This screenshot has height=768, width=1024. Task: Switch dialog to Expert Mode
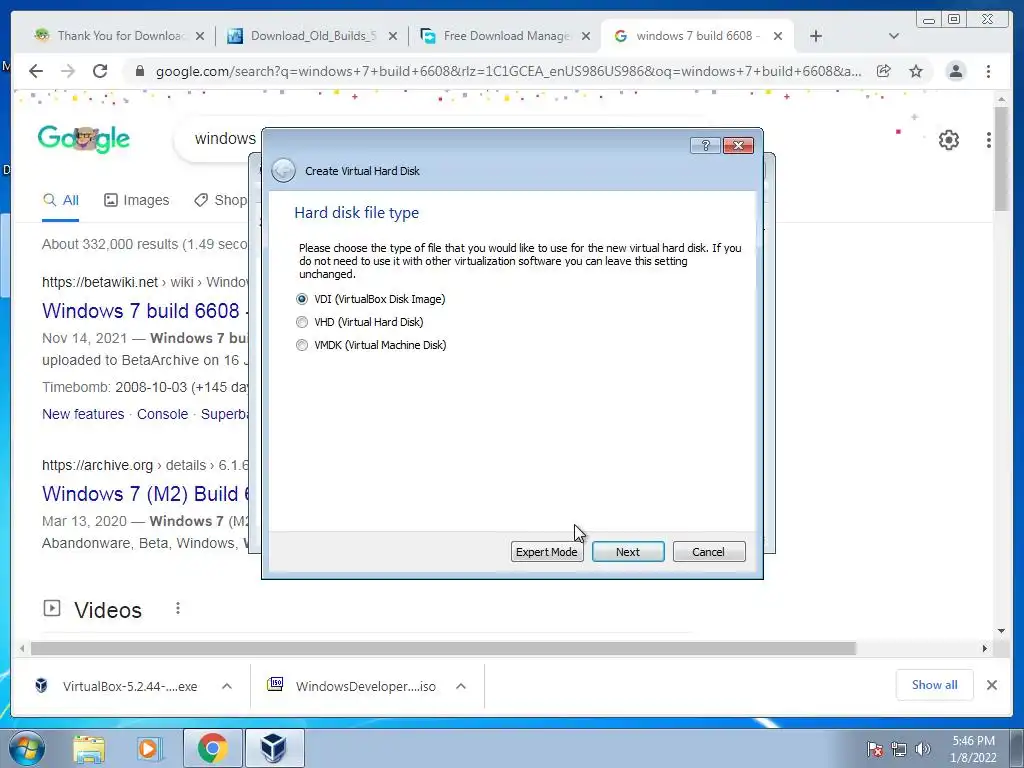point(547,552)
